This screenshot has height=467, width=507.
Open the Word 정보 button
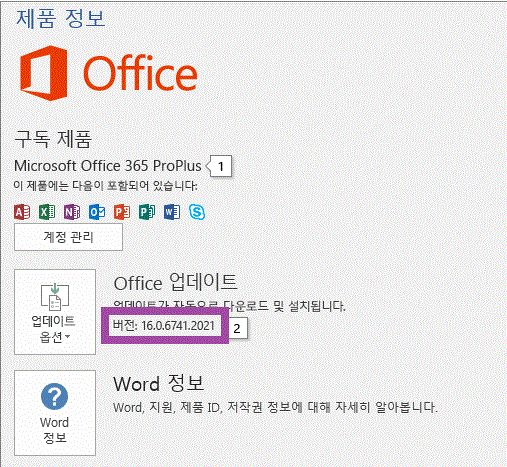(x=55, y=413)
